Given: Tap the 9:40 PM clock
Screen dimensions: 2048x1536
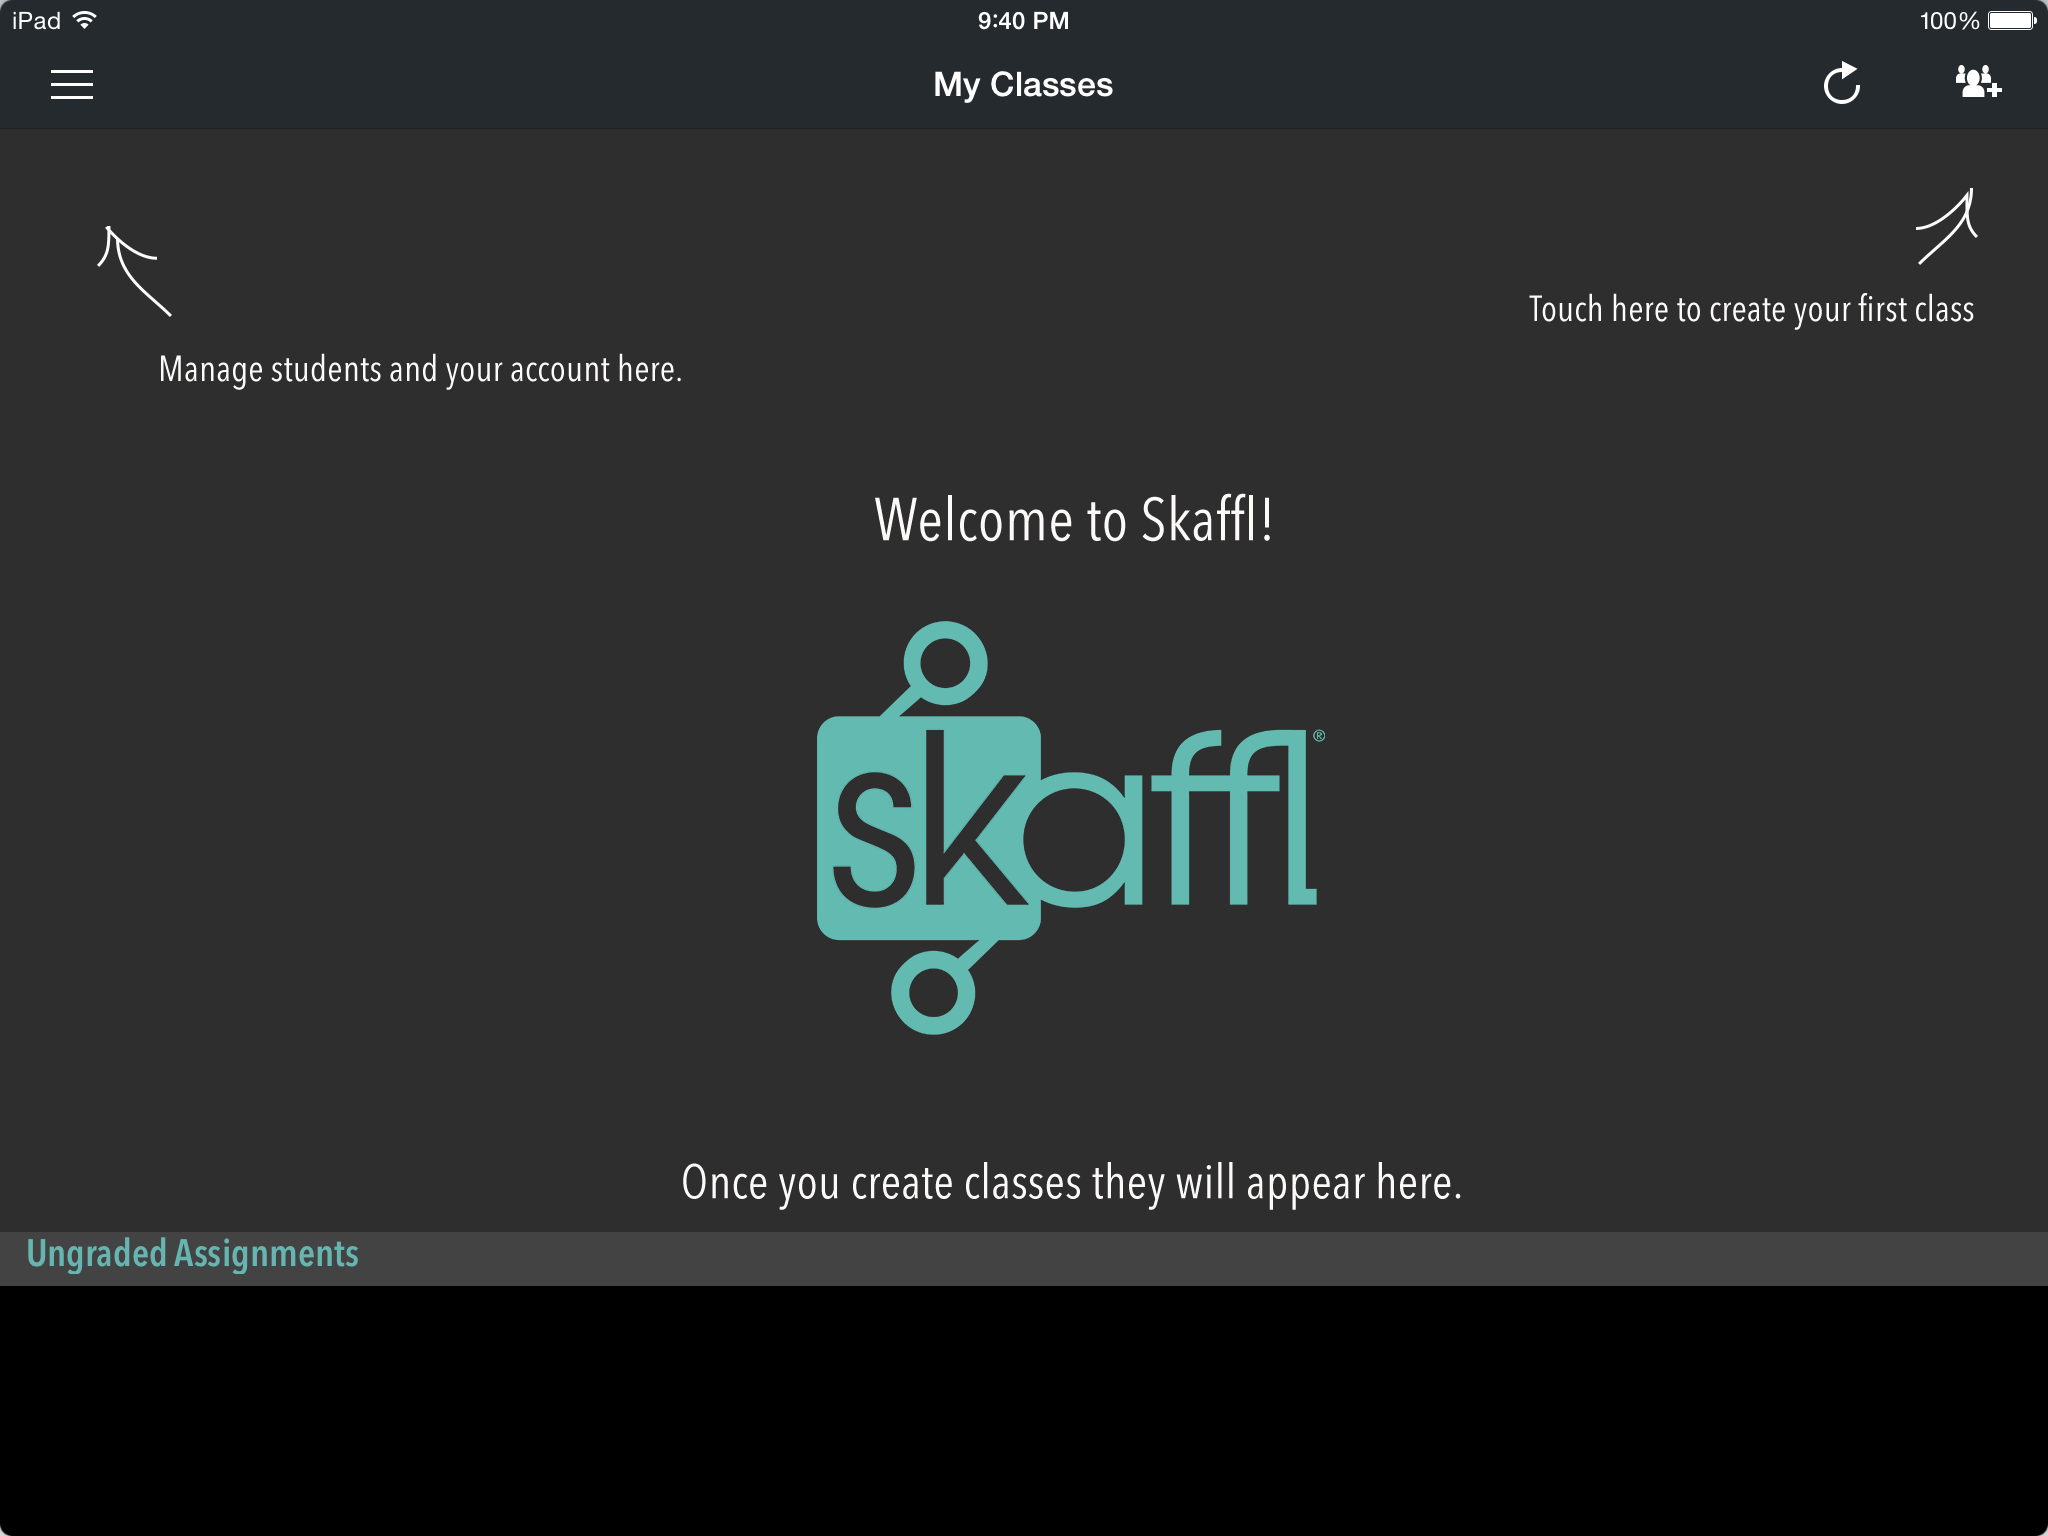Looking at the screenshot, I should [1023, 21].
